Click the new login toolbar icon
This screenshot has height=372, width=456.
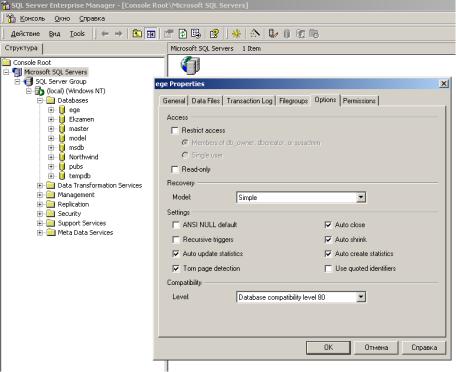[301, 34]
